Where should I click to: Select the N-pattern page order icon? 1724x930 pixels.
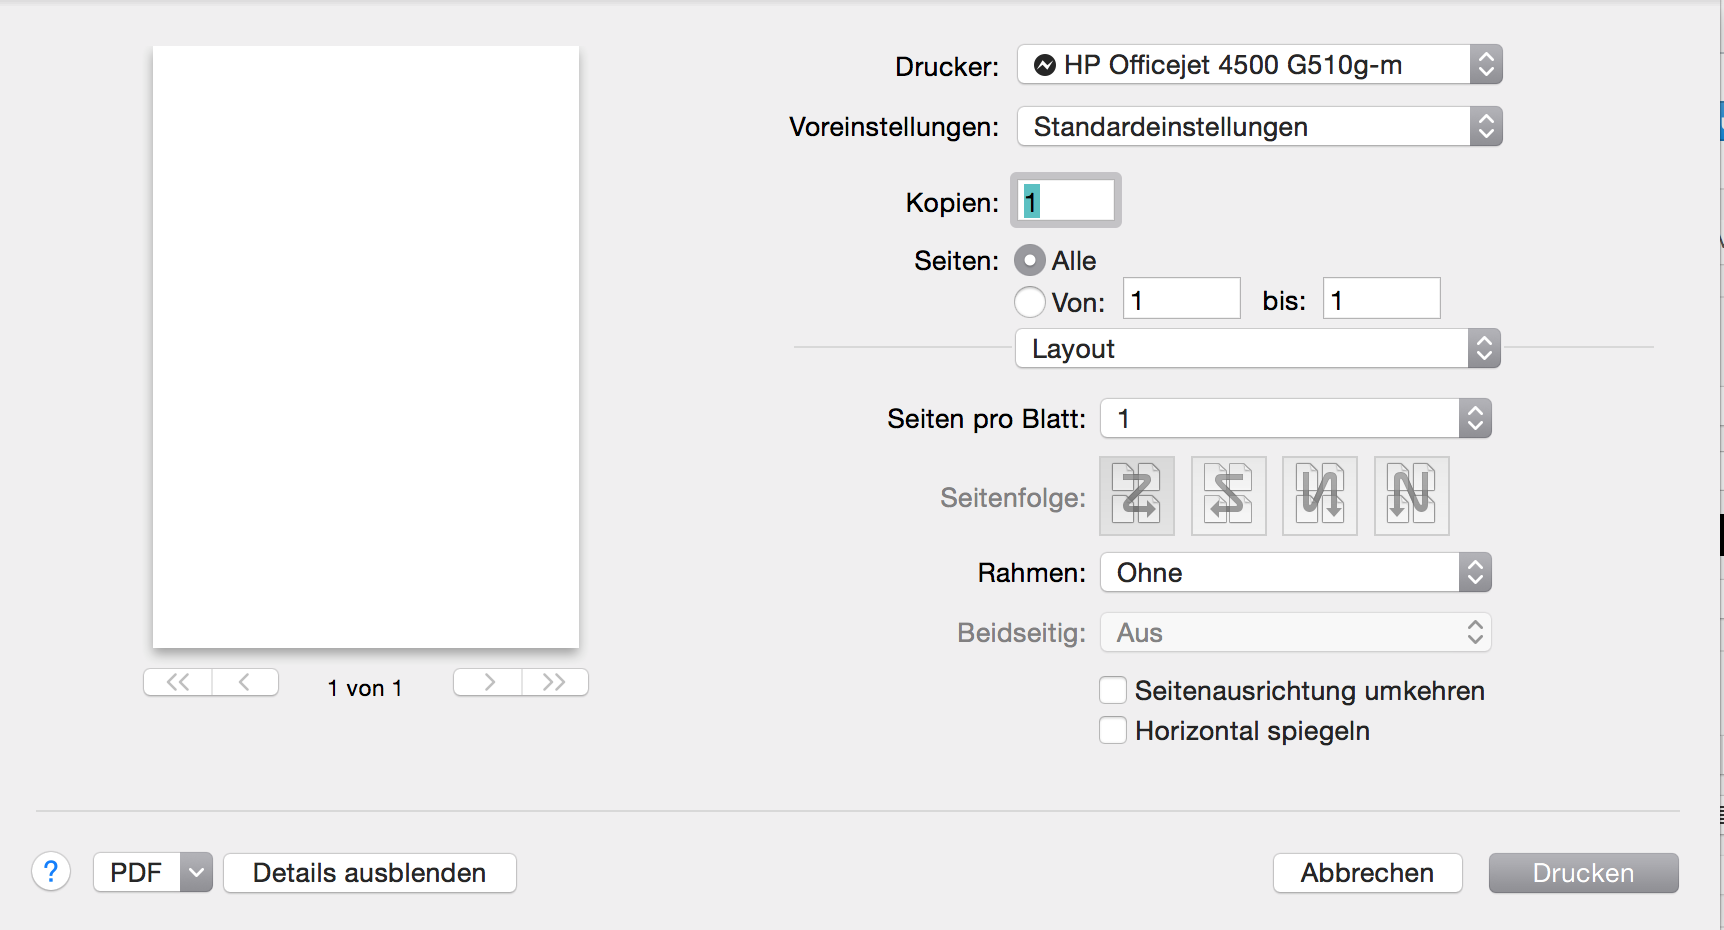point(1411,496)
